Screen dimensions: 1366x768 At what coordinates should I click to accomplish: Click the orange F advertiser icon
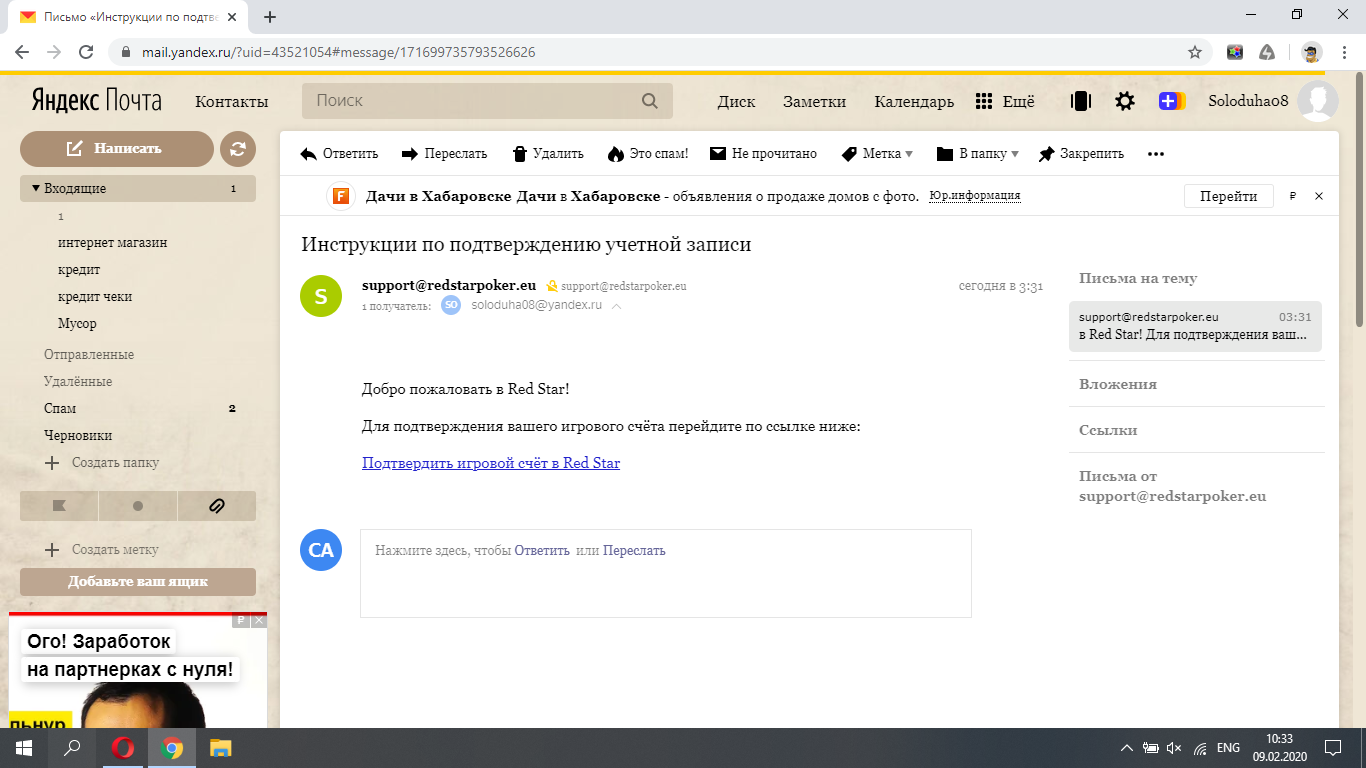[341, 196]
